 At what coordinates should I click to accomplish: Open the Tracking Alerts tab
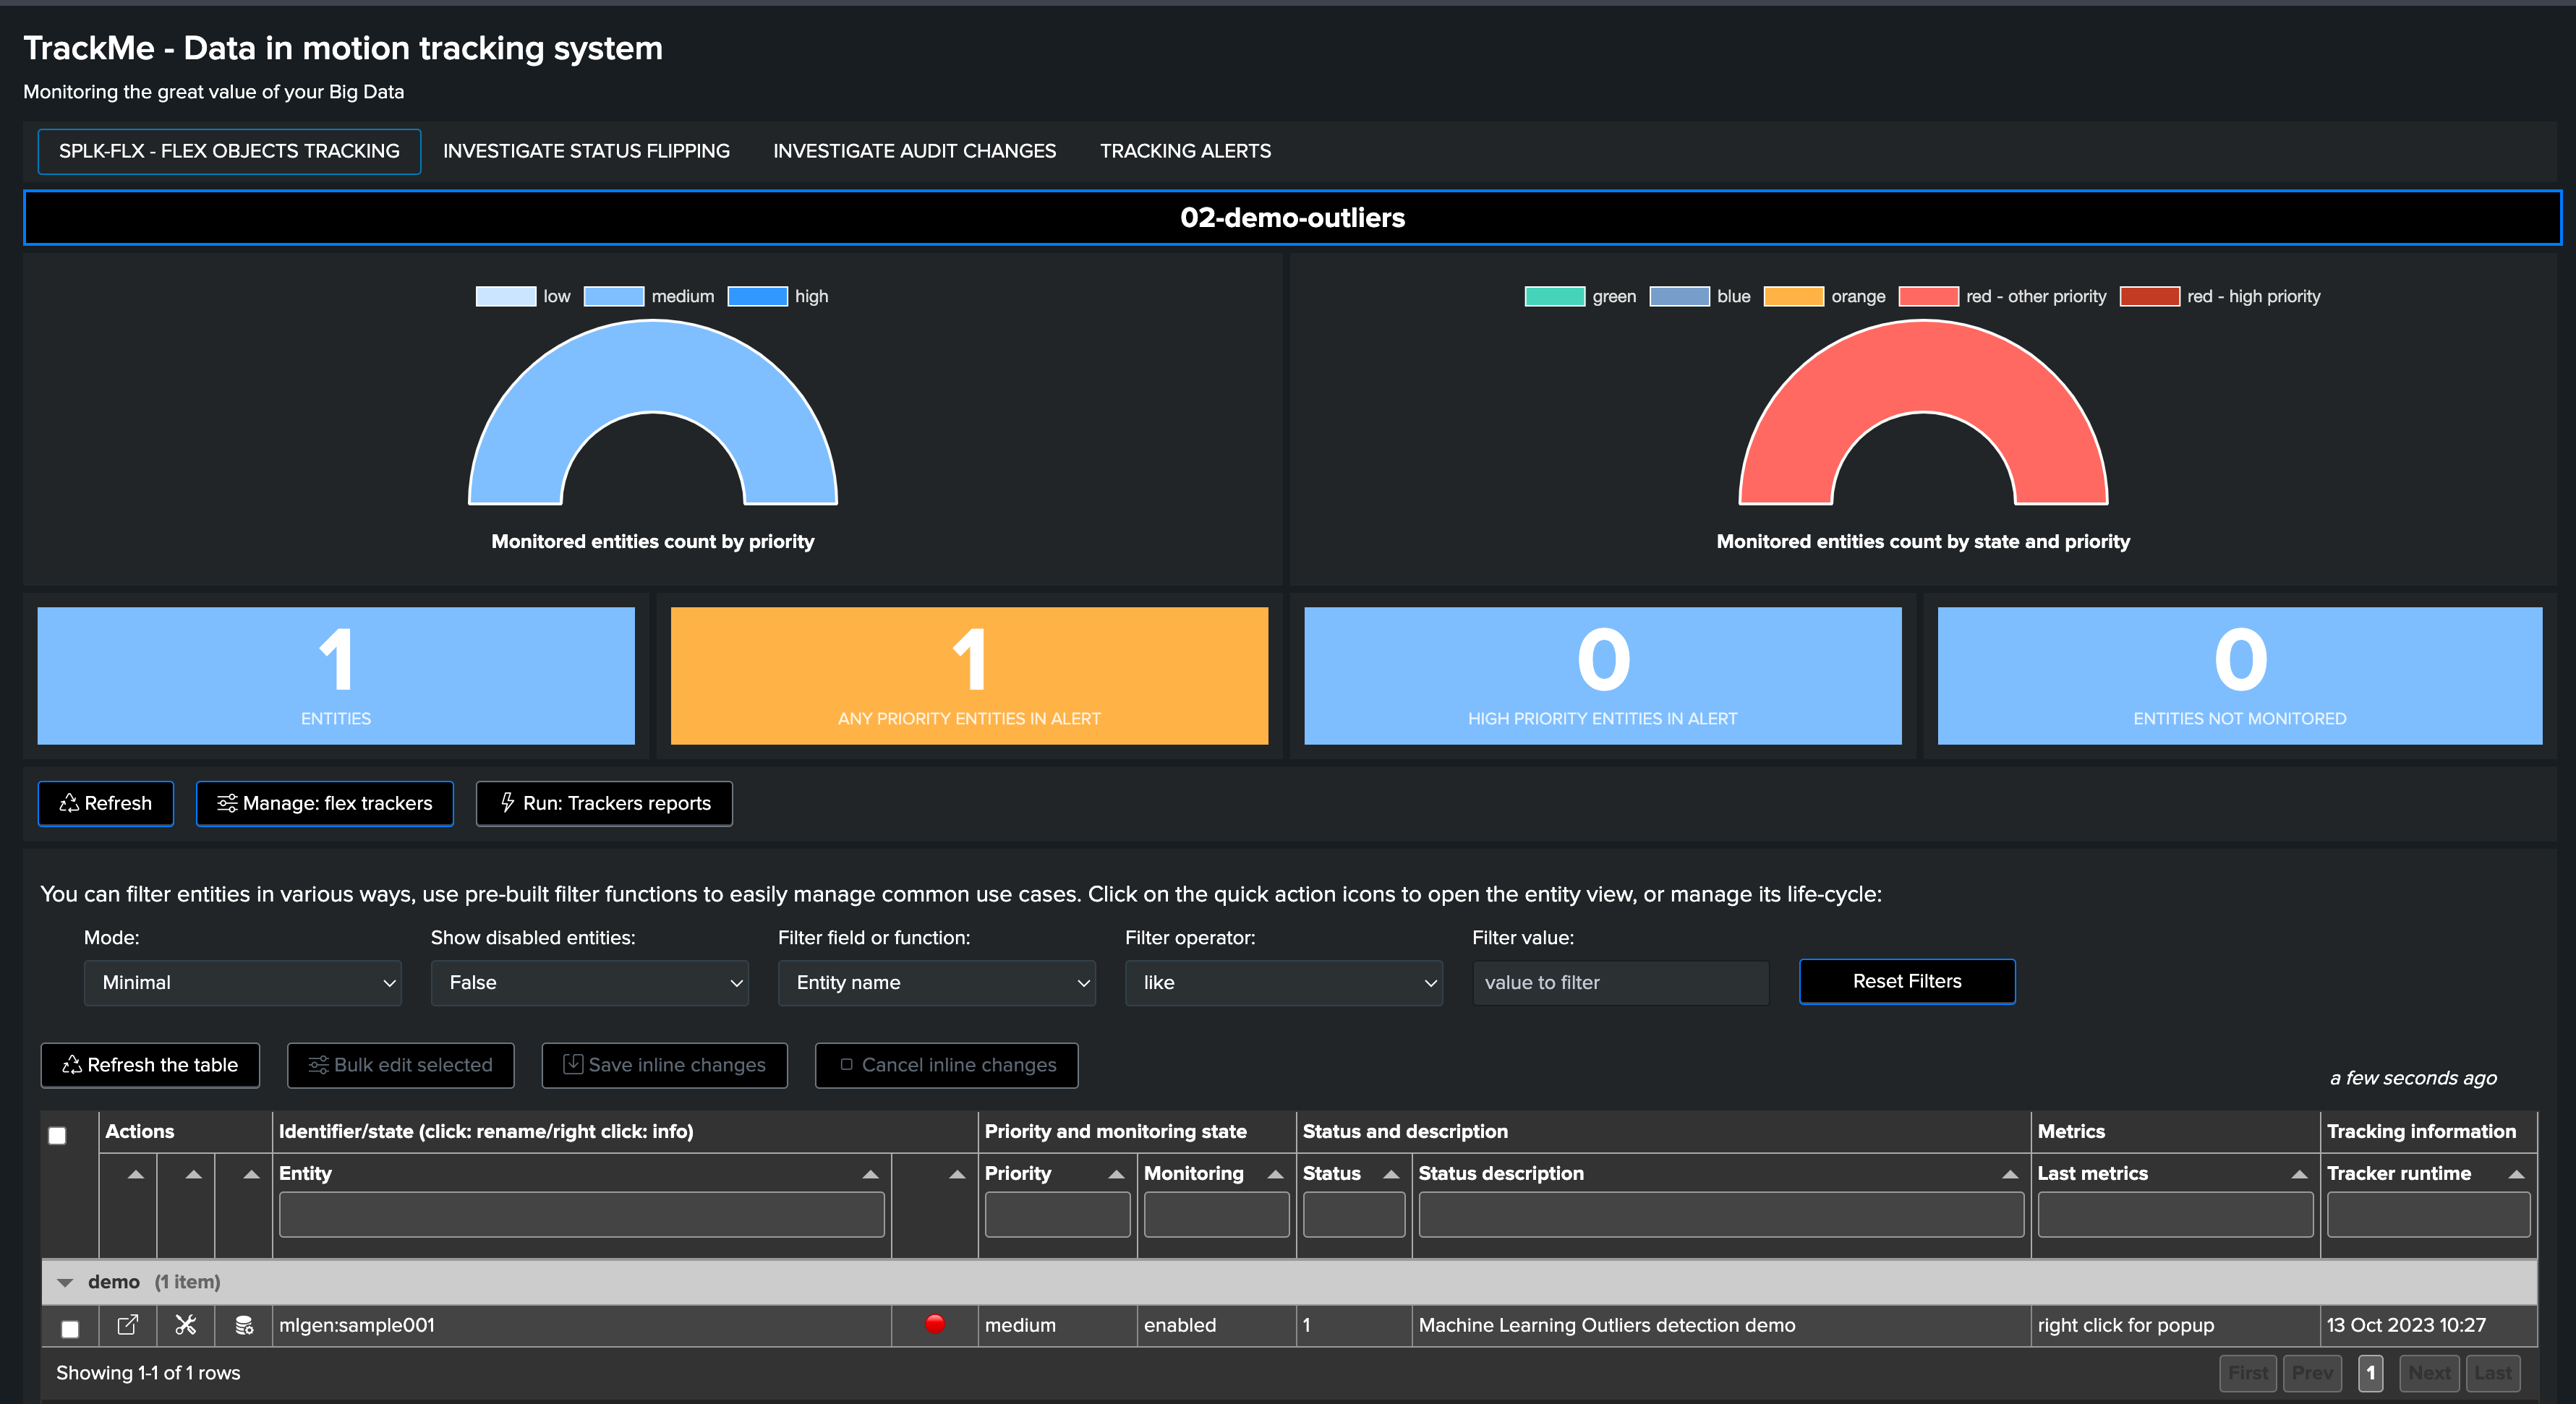pos(1185,151)
